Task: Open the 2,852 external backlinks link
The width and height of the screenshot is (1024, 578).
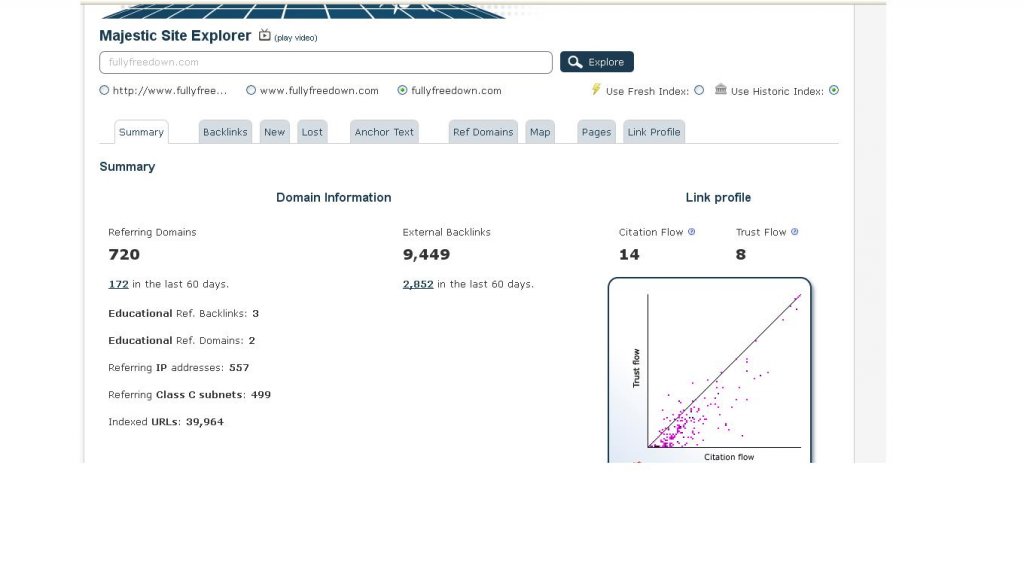Action: 418,284
